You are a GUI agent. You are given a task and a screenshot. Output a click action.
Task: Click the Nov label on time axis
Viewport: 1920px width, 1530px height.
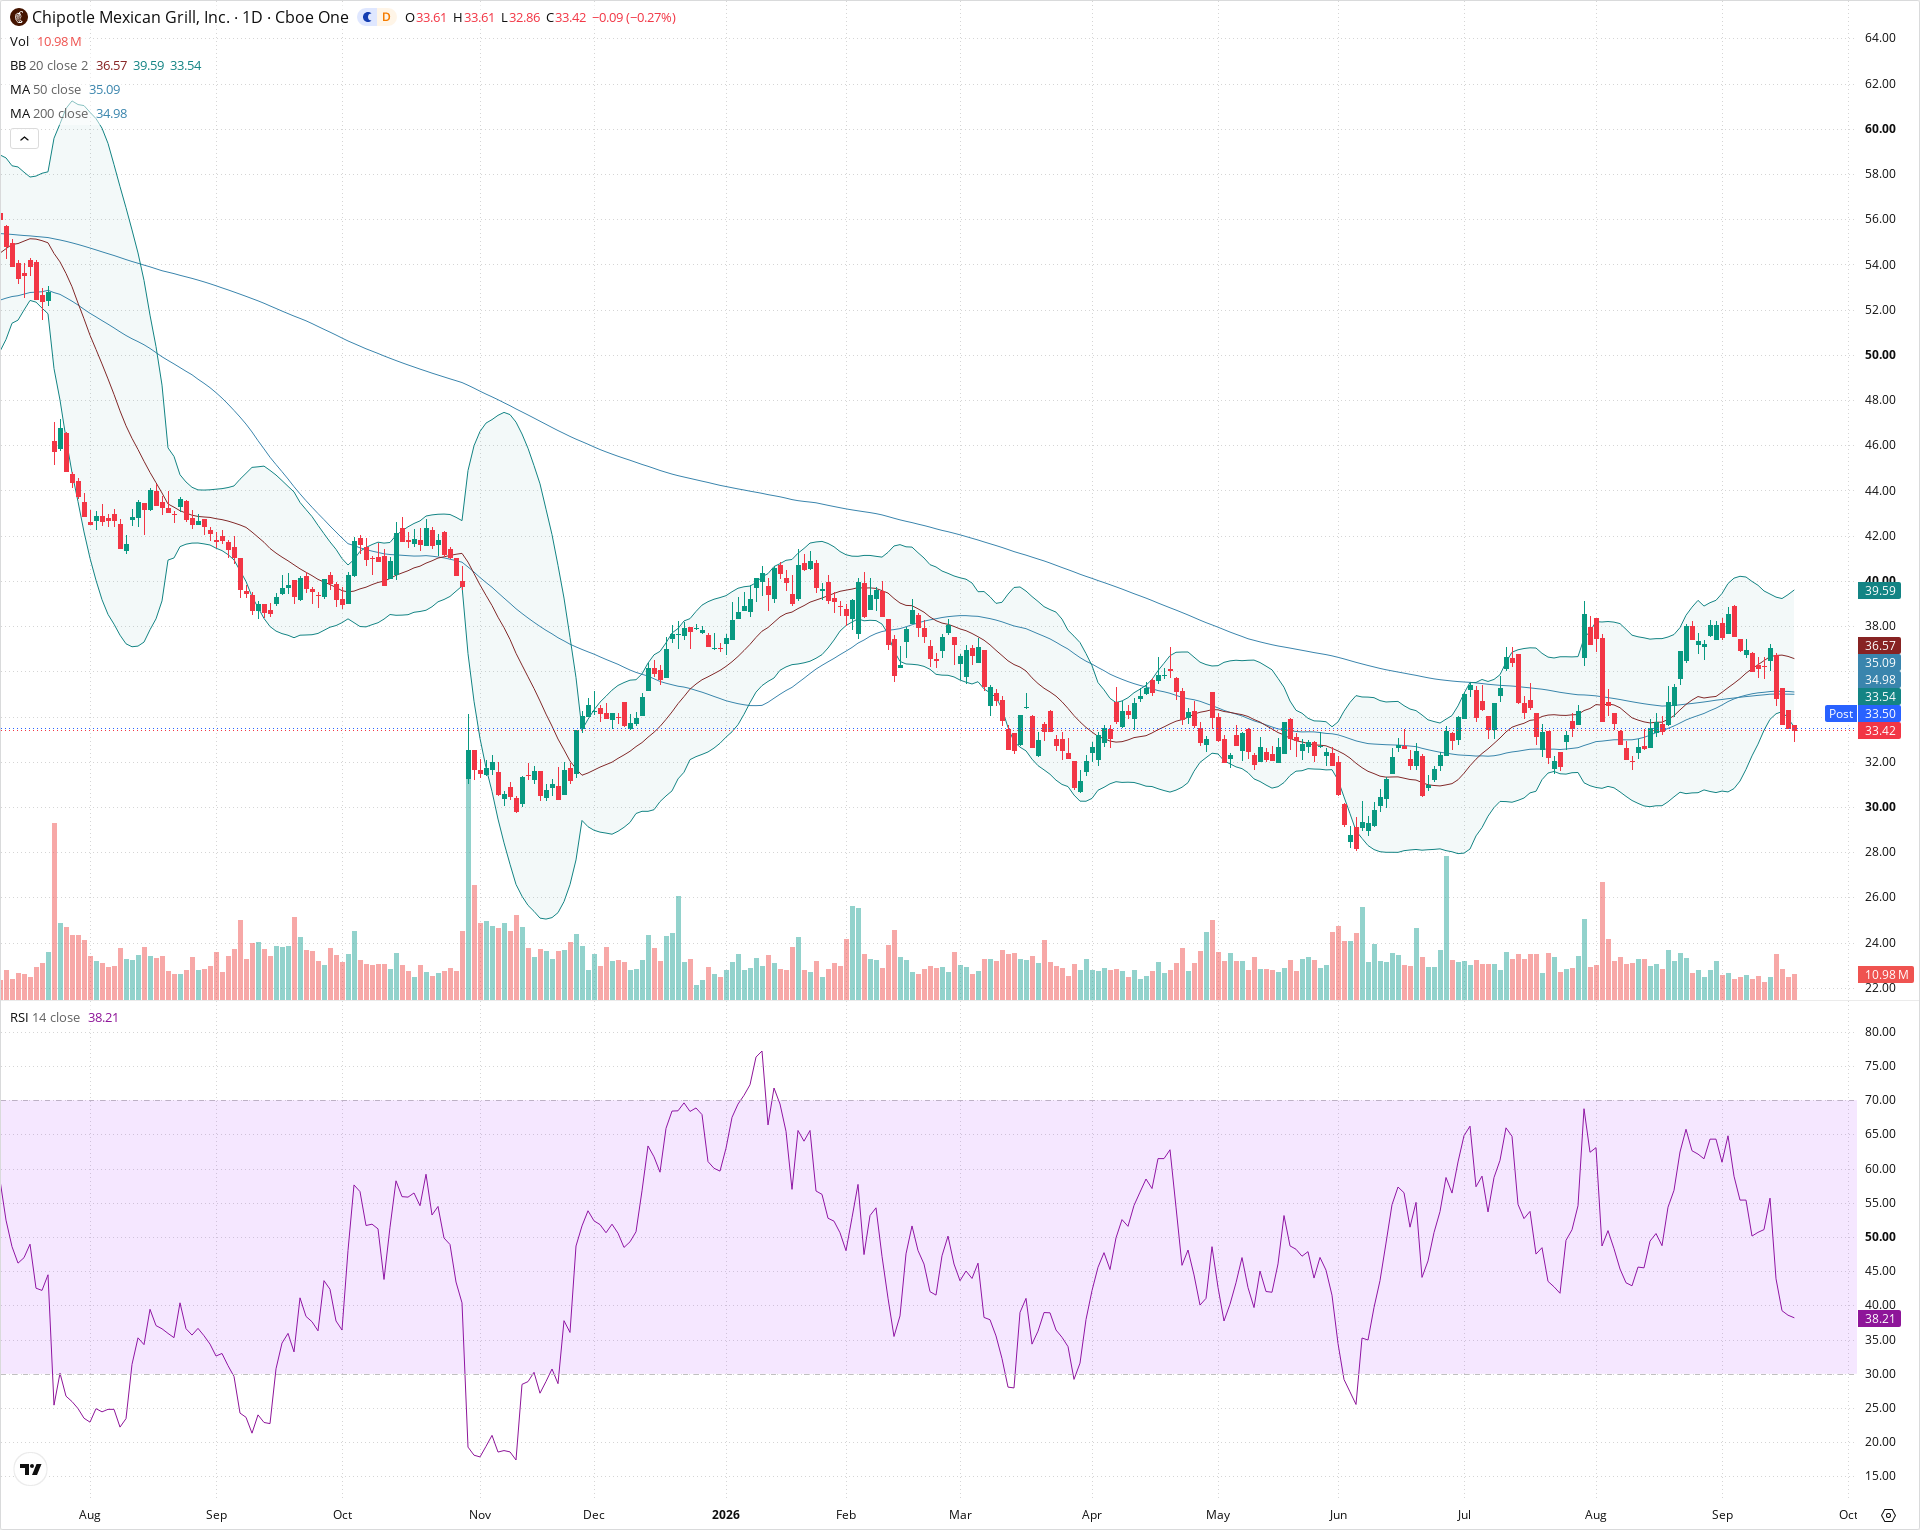(x=480, y=1515)
